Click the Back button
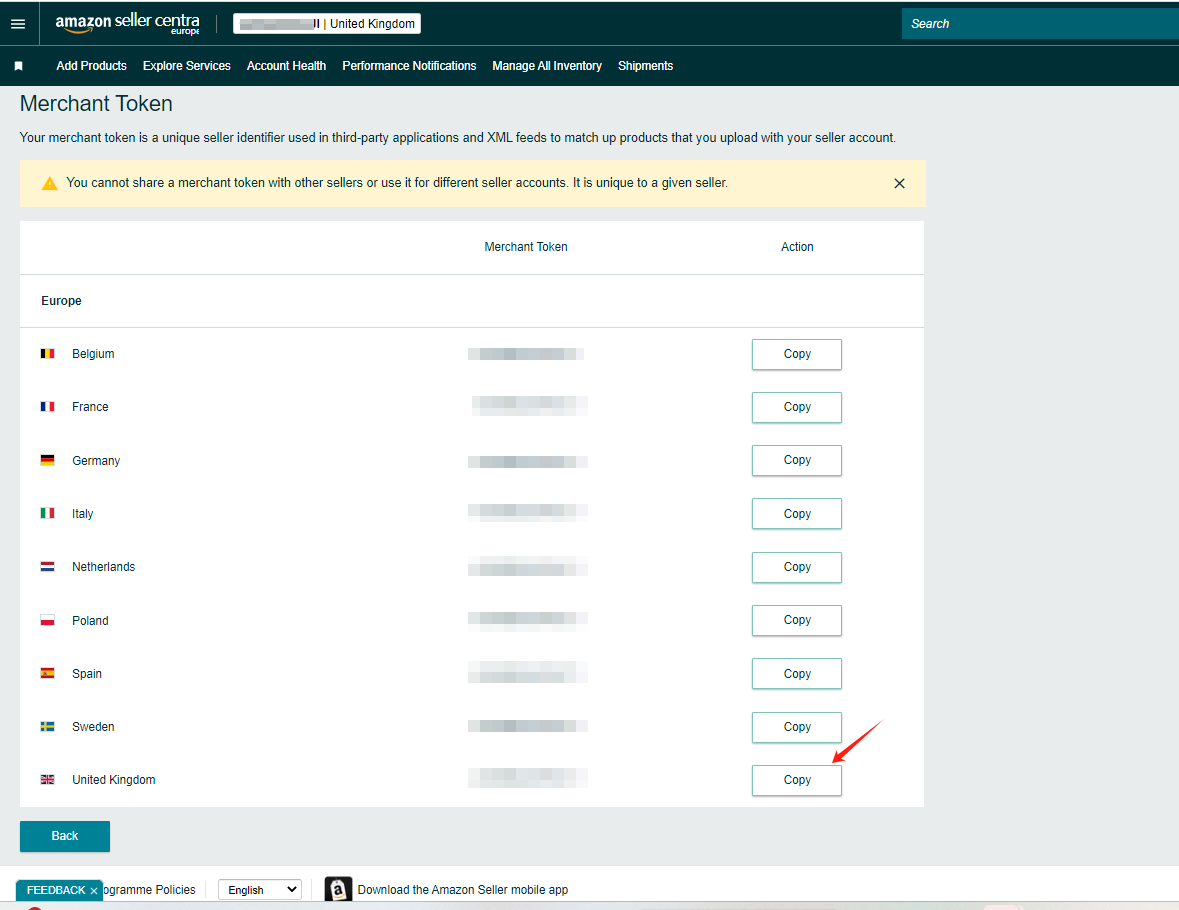 pyautogui.click(x=65, y=836)
